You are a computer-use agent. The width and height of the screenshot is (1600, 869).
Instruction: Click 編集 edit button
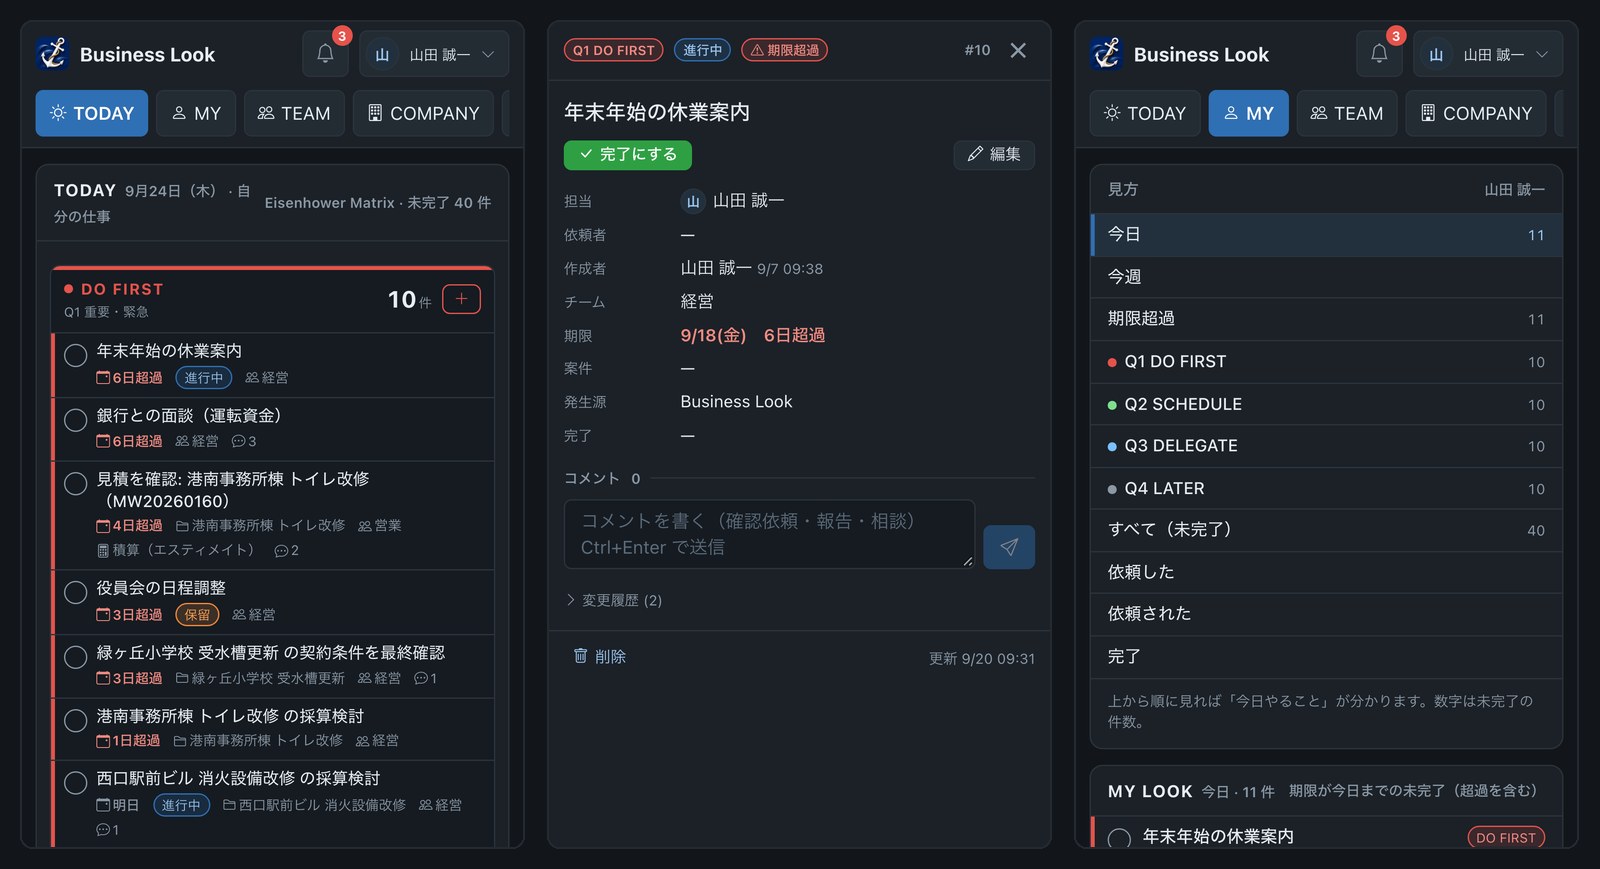(x=994, y=154)
